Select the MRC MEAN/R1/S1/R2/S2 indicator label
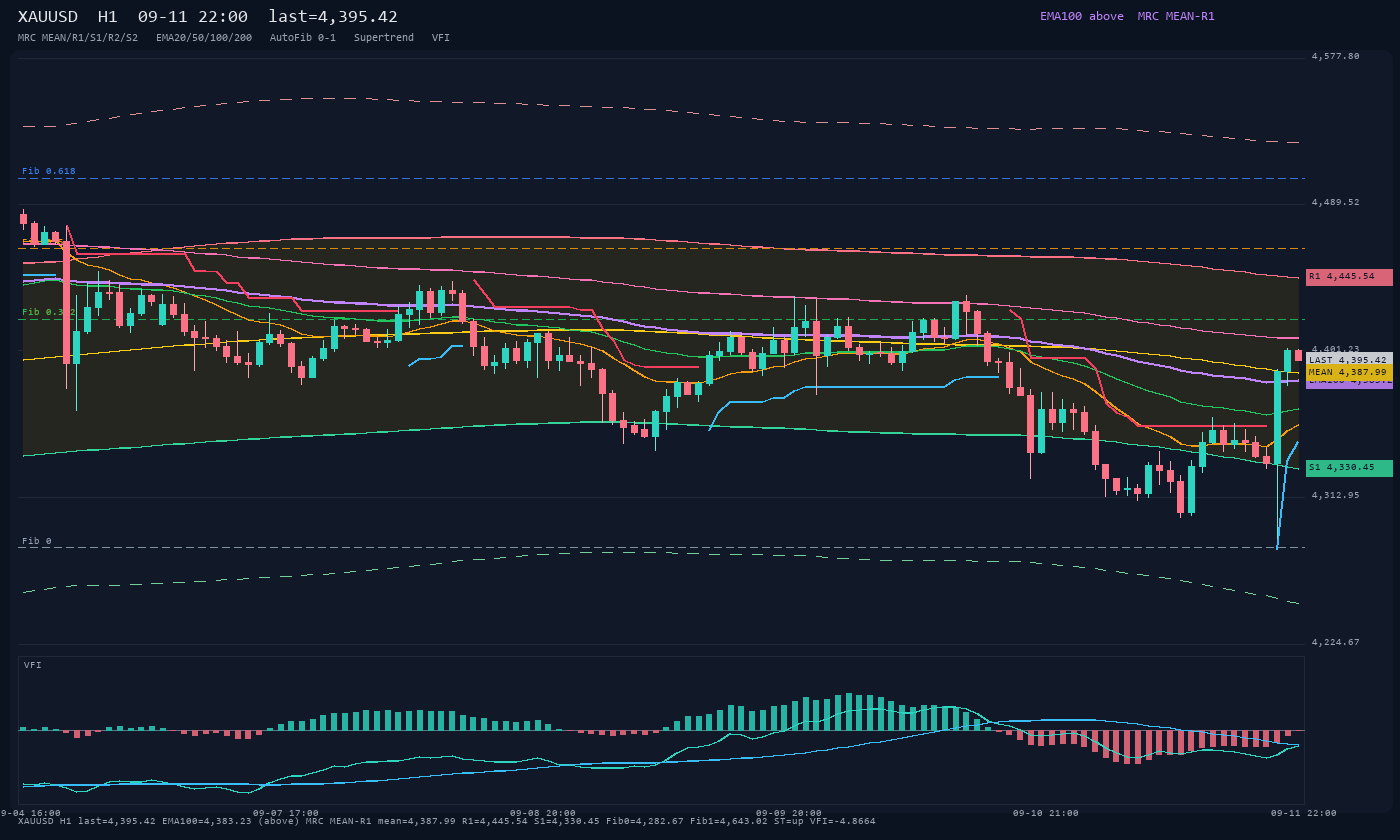This screenshot has height=840, width=1400. click(x=78, y=38)
